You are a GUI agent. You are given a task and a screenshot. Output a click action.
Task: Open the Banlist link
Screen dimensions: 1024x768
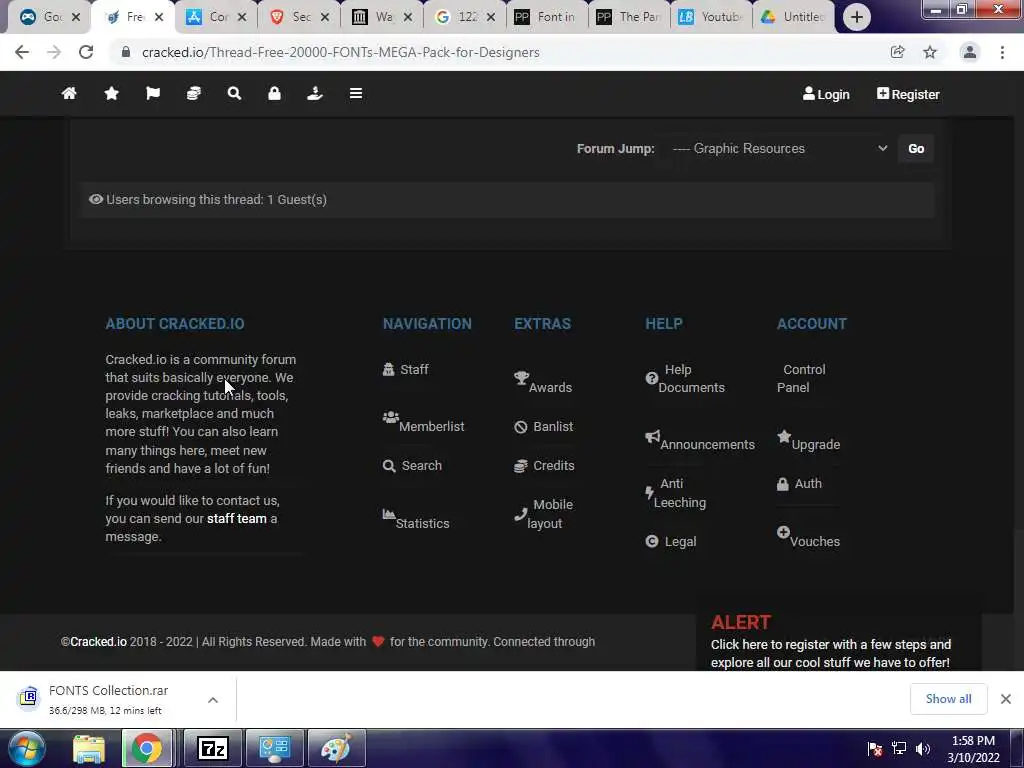543,426
